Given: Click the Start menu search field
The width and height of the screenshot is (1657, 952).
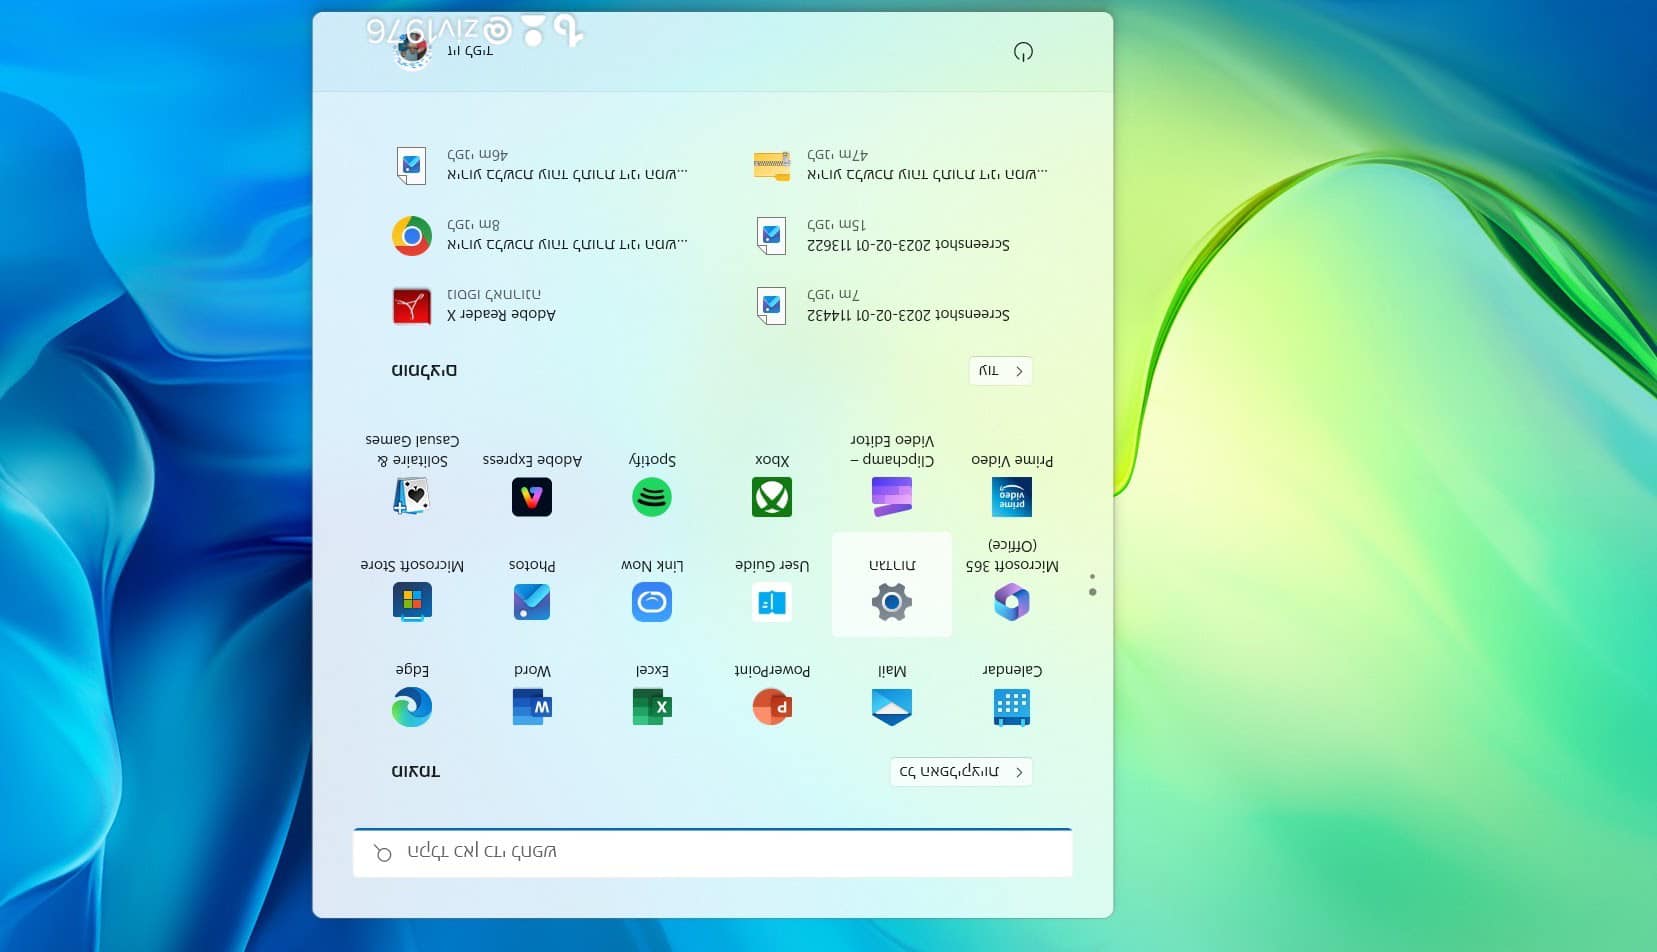Looking at the screenshot, I should point(712,853).
